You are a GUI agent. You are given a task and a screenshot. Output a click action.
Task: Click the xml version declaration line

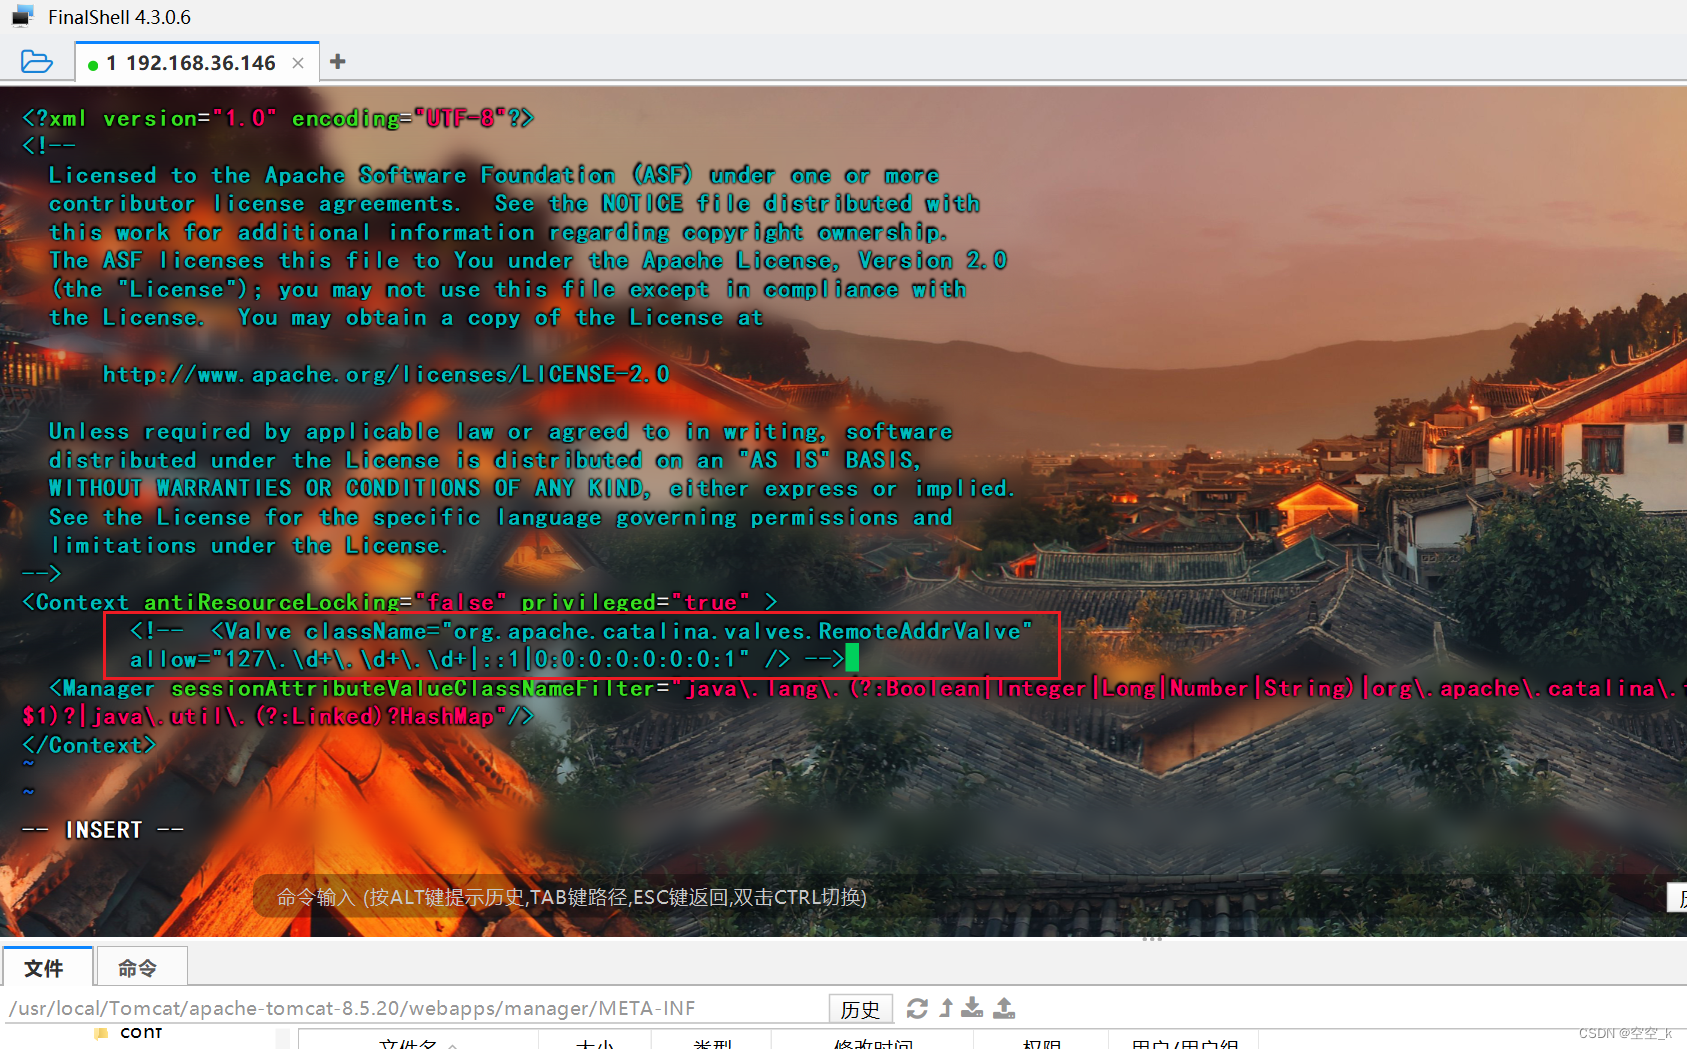(278, 118)
